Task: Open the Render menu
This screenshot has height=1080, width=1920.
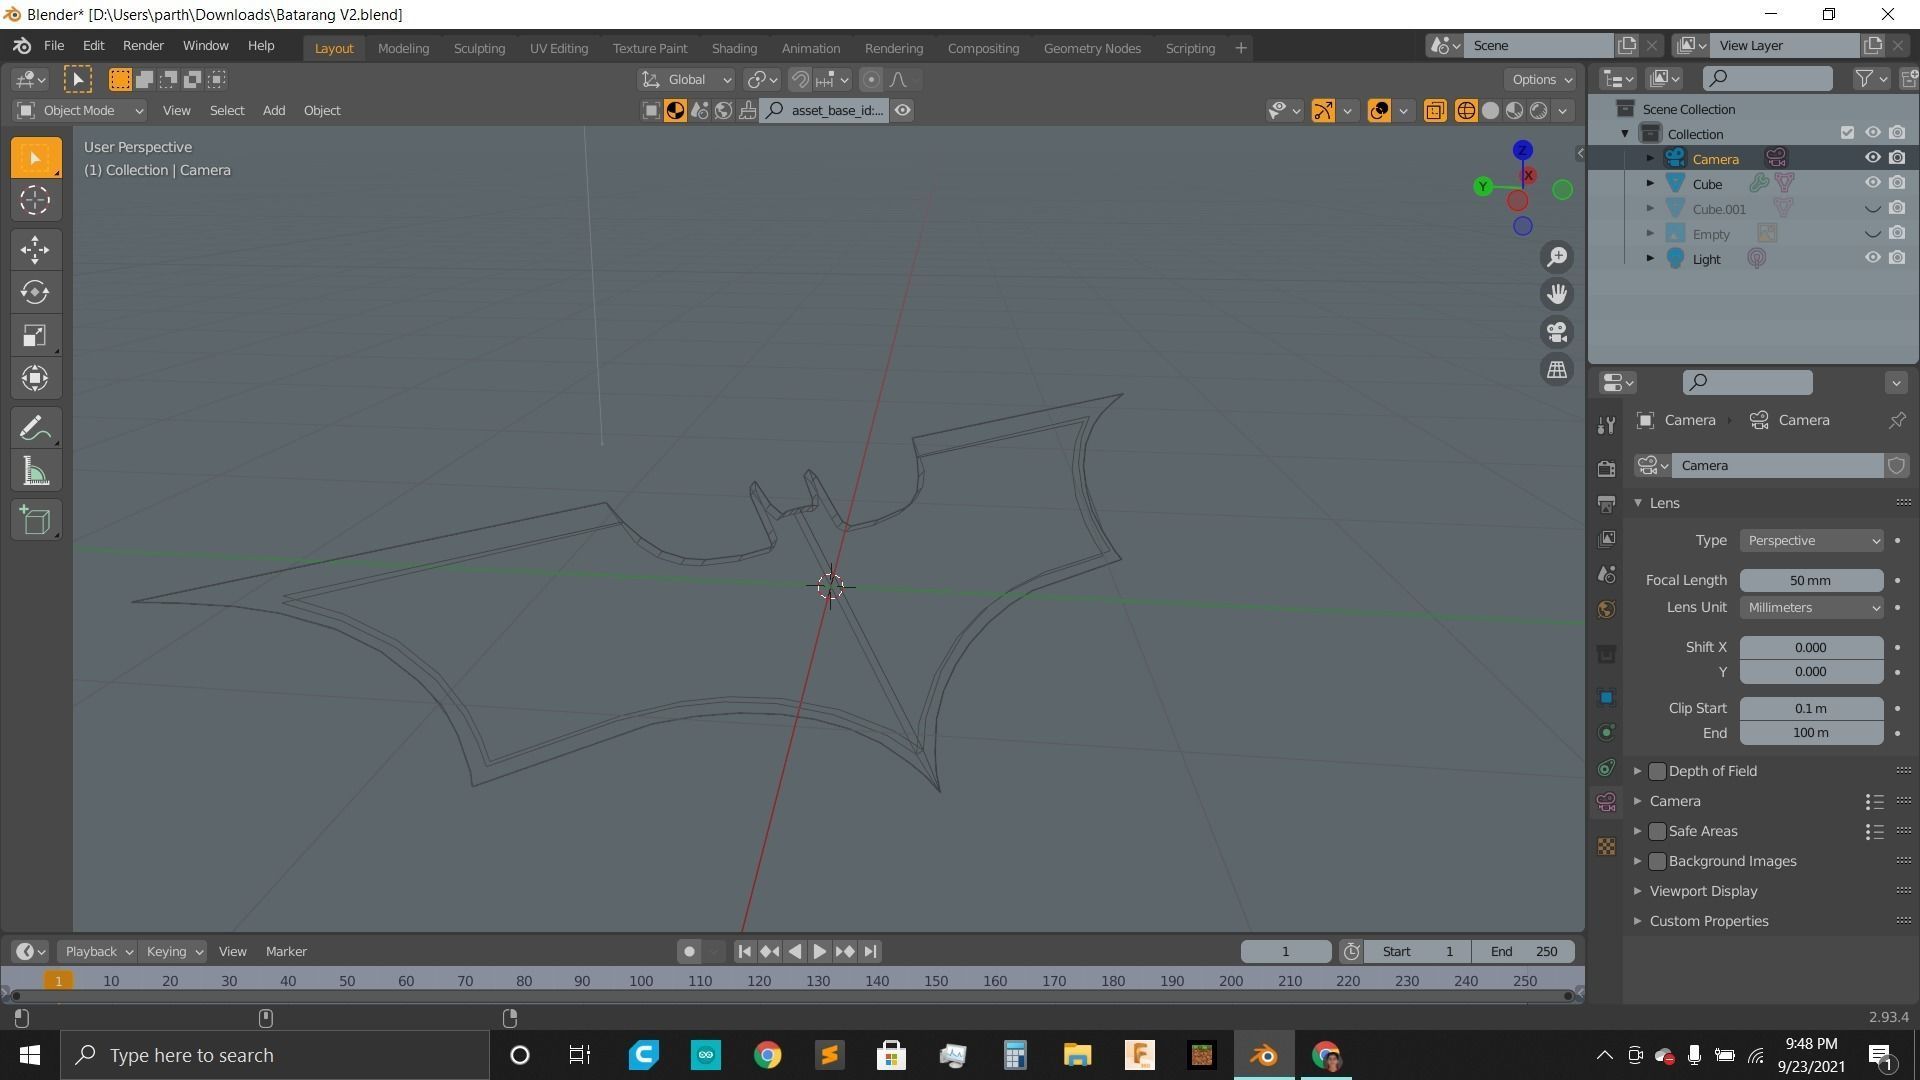Action: tap(143, 46)
